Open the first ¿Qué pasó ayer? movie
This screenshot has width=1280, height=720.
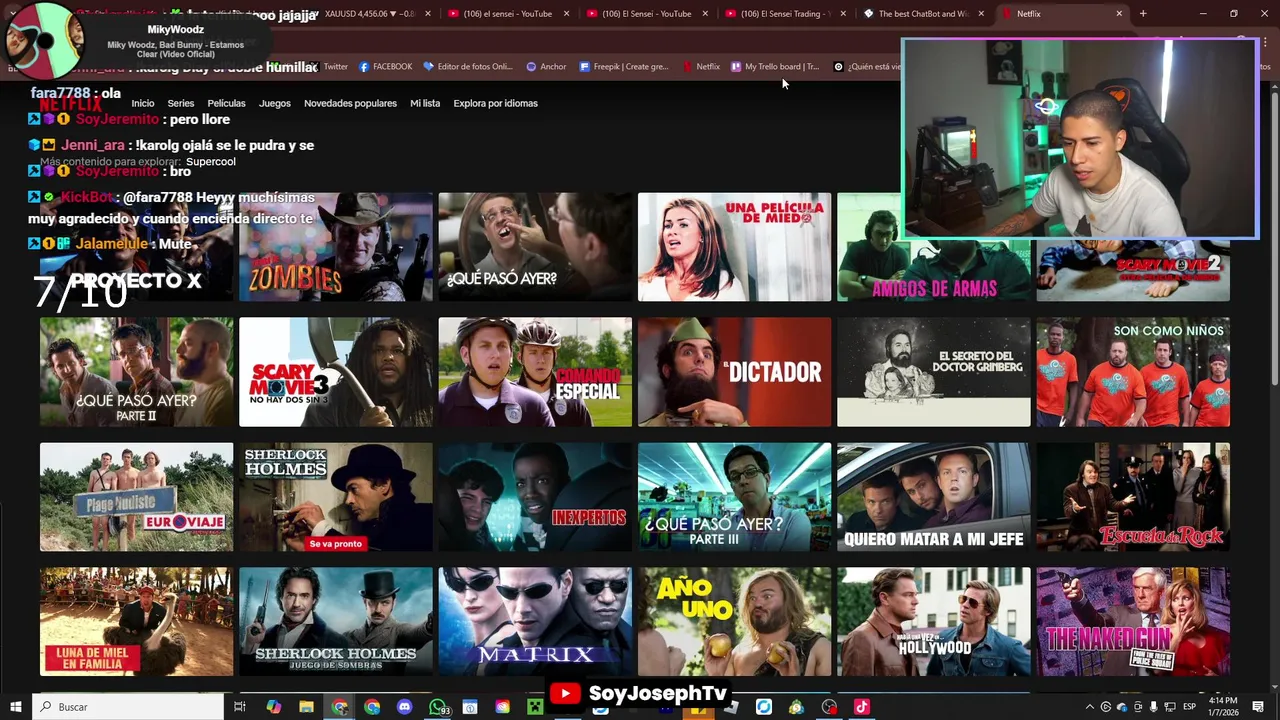(535, 247)
